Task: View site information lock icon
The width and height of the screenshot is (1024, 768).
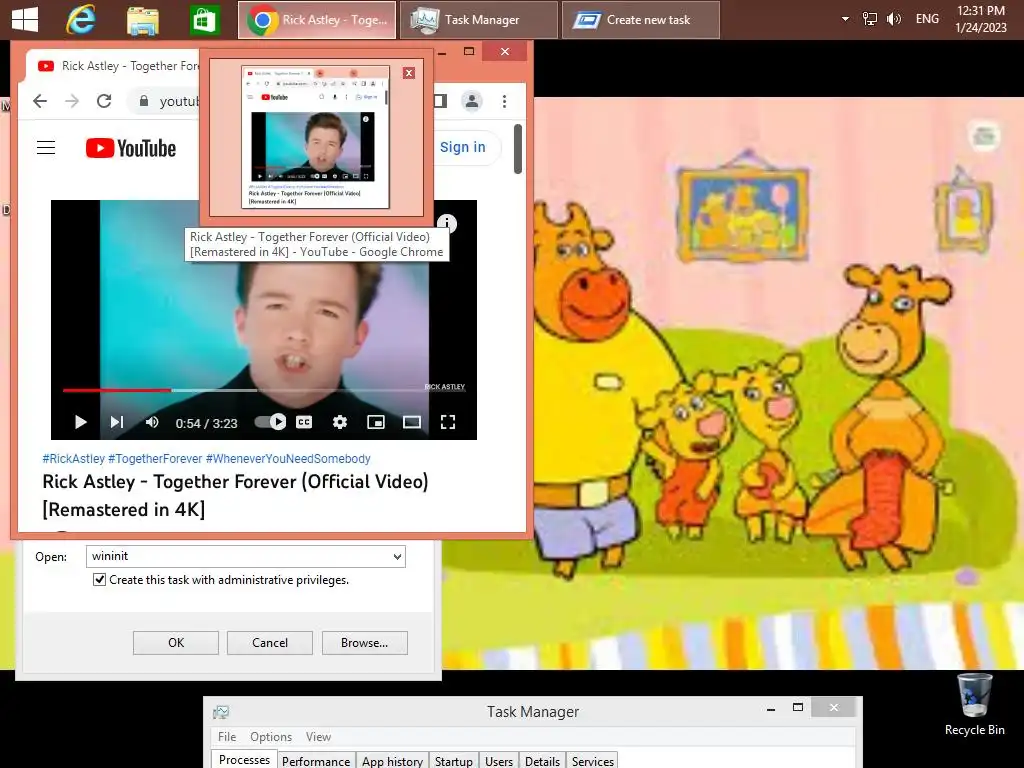Action: tap(144, 101)
